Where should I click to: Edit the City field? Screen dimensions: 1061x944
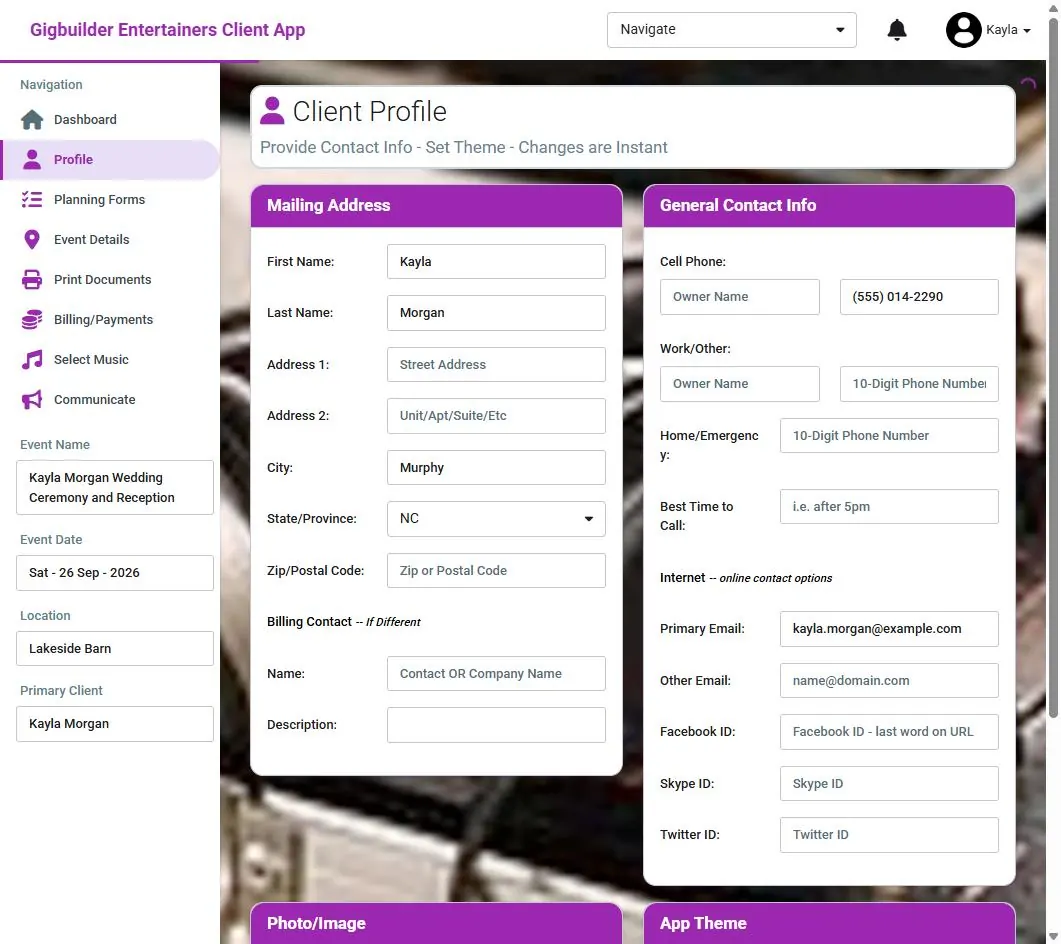click(496, 468)
